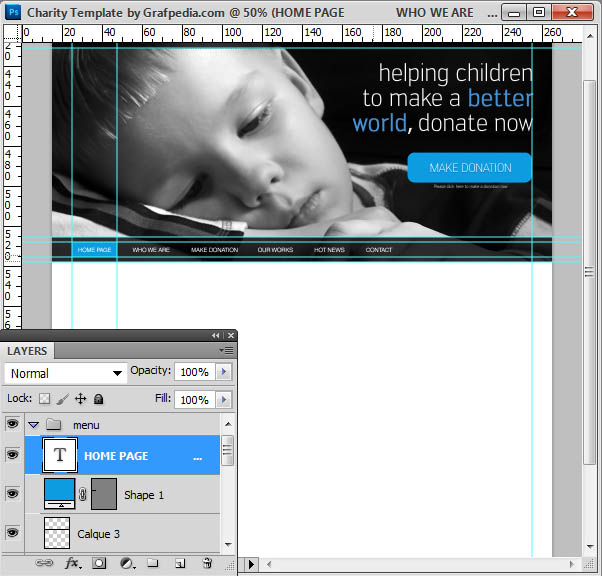The height and width of the screenshot is (576, 602).
Task: Click WHO WE ARE in canvas menu
Action: tap(151, 250)
